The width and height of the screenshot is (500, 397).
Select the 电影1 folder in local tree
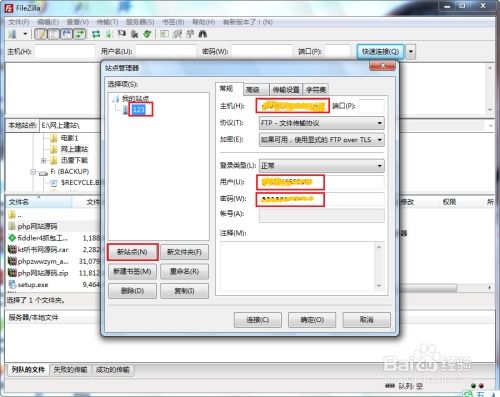[69, 138]
